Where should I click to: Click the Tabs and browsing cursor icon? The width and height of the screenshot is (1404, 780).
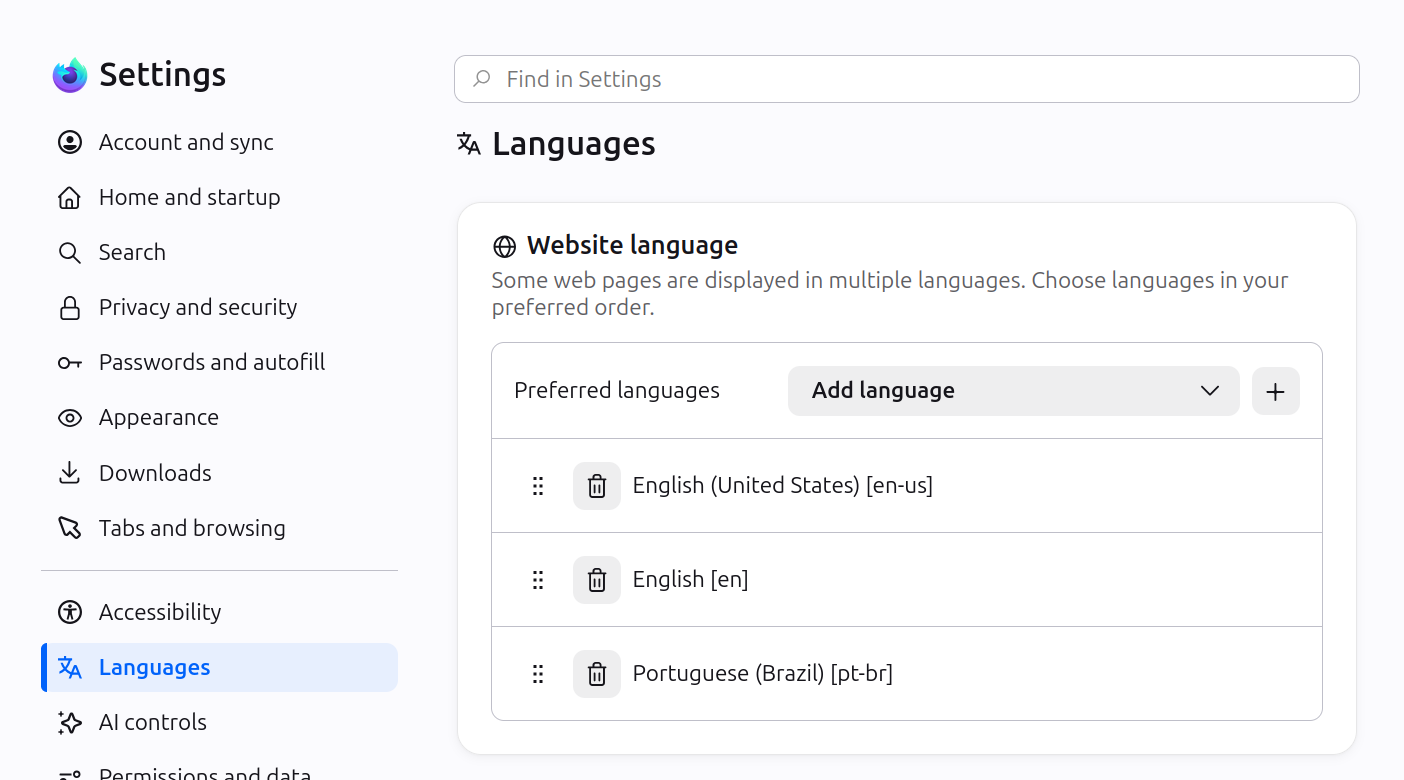point(70,527)
